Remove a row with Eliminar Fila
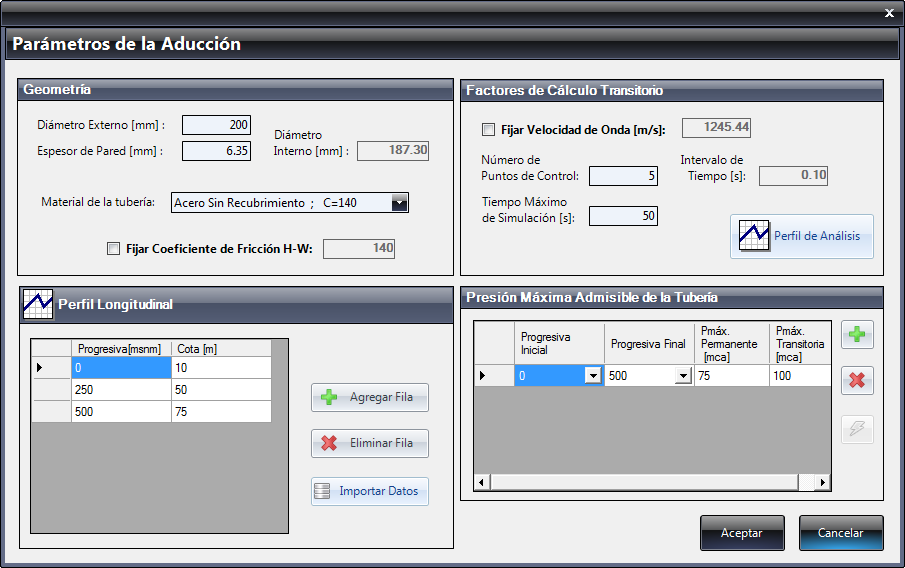905x568 pixels. tap(370, 443)
